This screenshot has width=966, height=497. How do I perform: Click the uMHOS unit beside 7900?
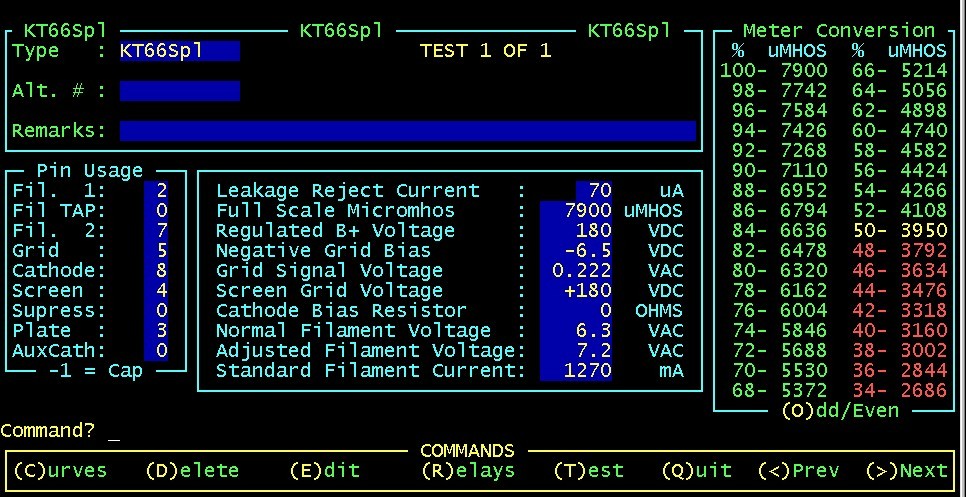(x=654, y=211)
